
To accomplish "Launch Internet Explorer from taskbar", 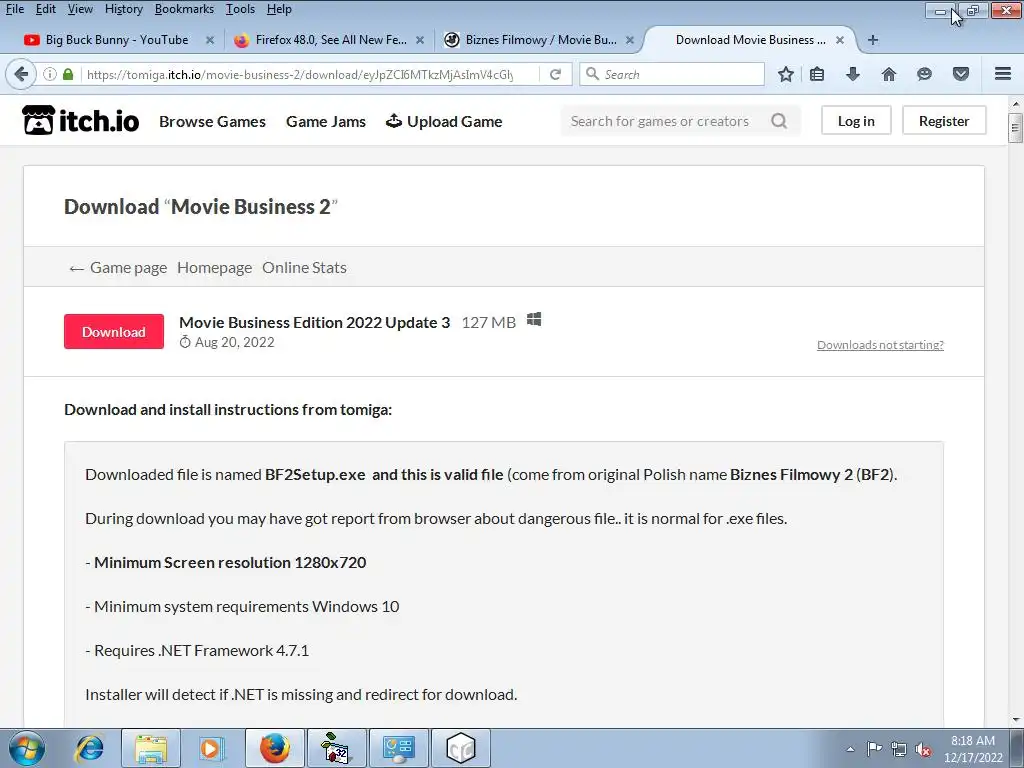I will click(x=89, y=748).
